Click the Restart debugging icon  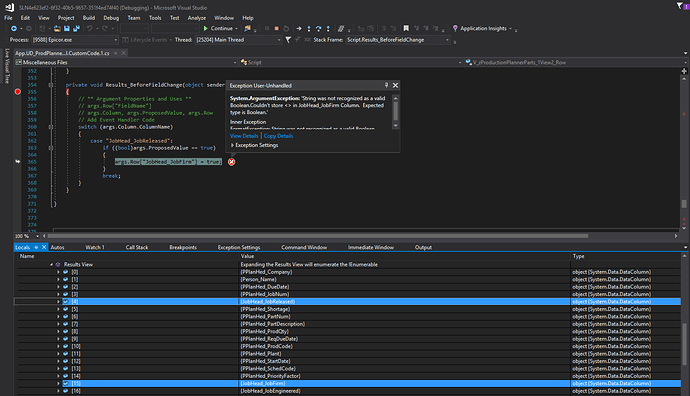tap(286, 29)
